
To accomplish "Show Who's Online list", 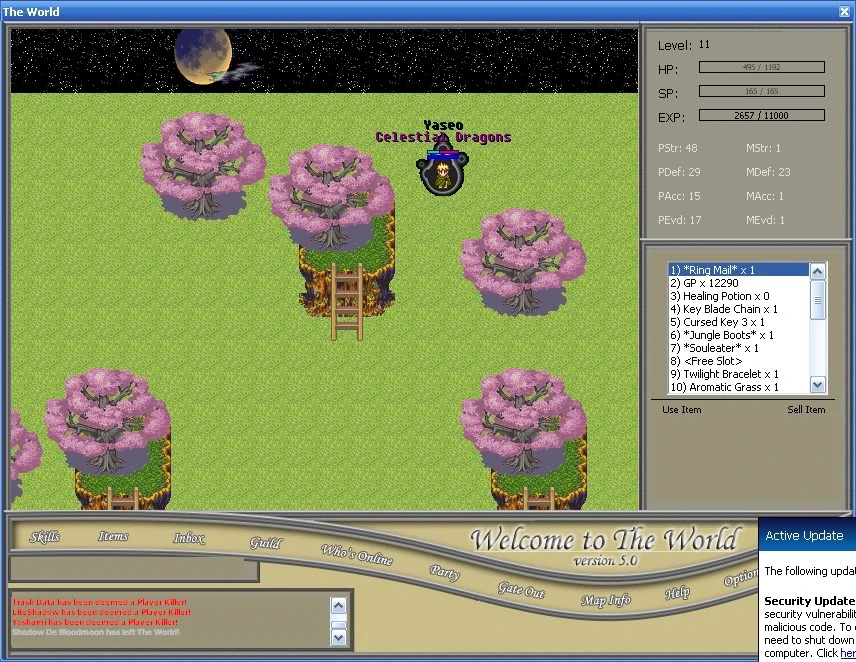I will click(356, 554).
